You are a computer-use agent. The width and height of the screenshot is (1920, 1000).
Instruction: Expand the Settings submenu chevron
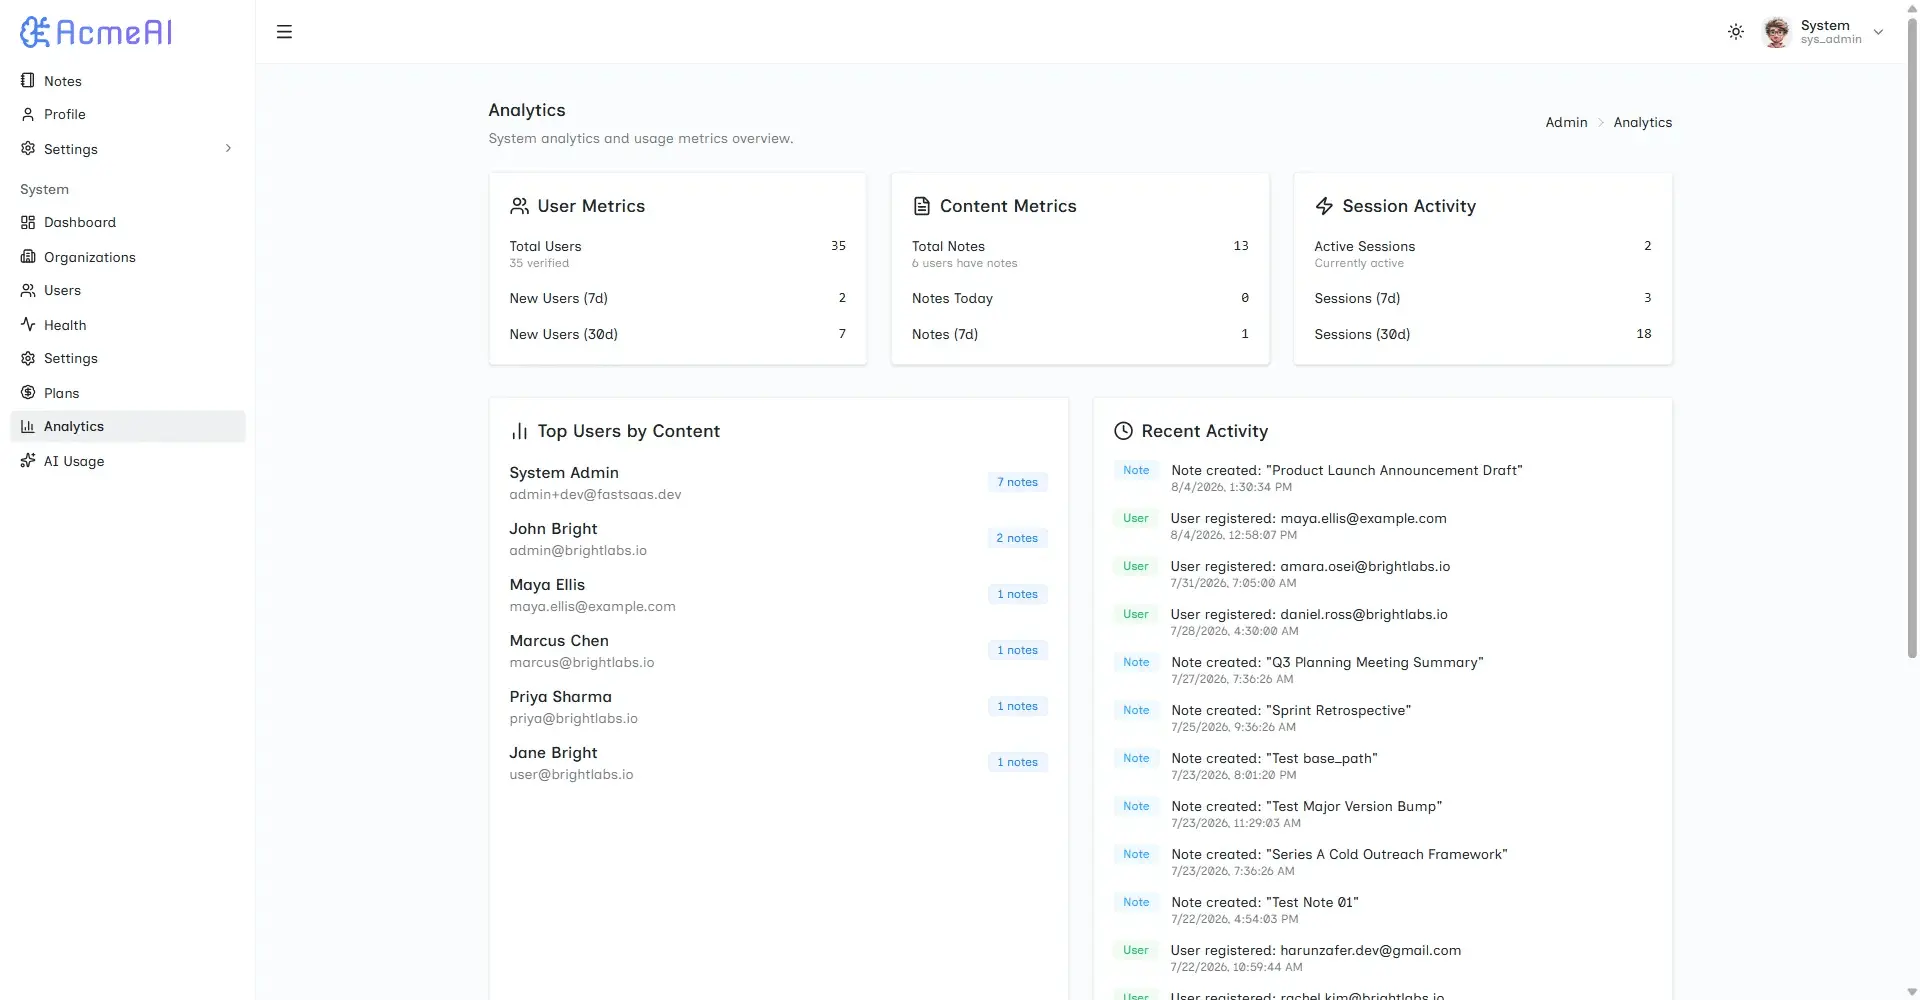coord(228,149)
